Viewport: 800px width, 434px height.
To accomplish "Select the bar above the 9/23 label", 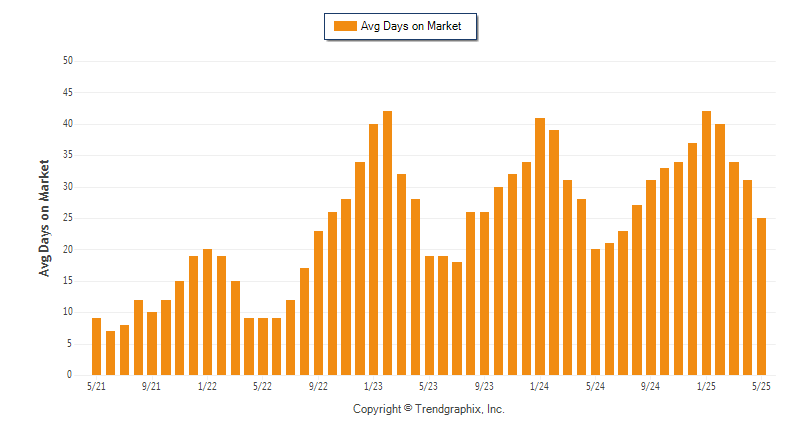I will point(484,294).
